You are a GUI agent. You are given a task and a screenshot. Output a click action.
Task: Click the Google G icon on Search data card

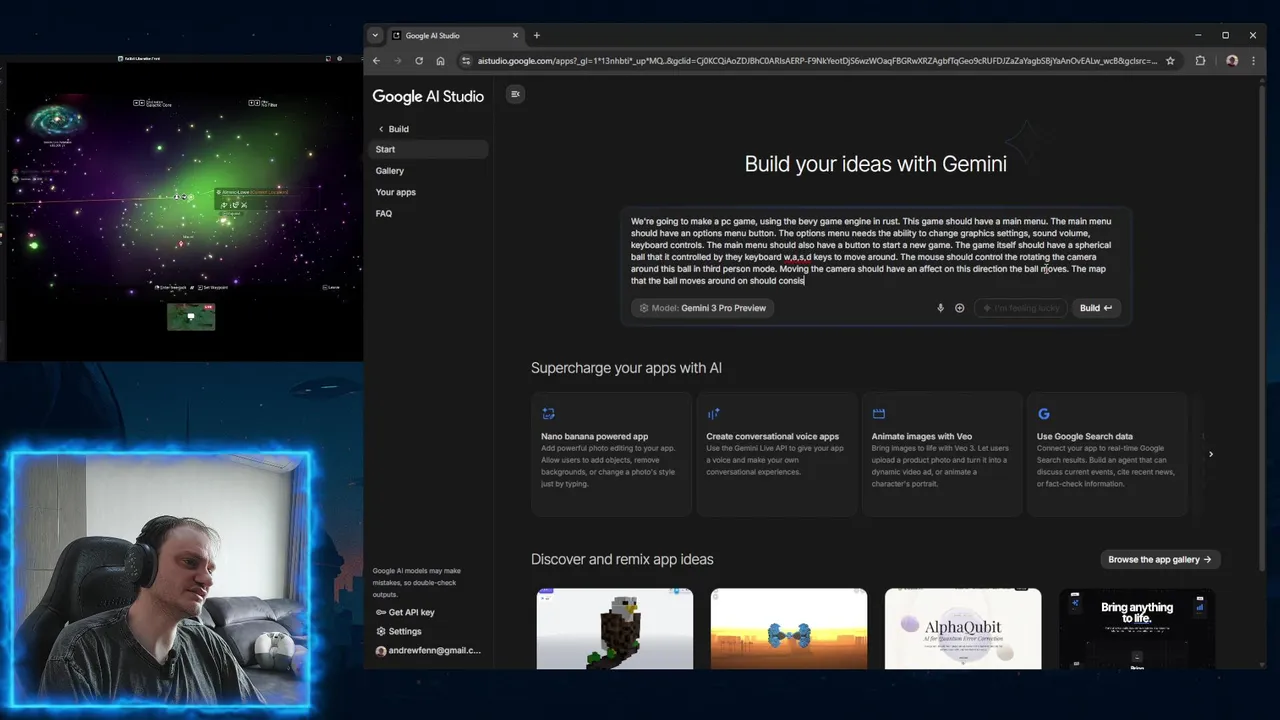click(1043, 413)
